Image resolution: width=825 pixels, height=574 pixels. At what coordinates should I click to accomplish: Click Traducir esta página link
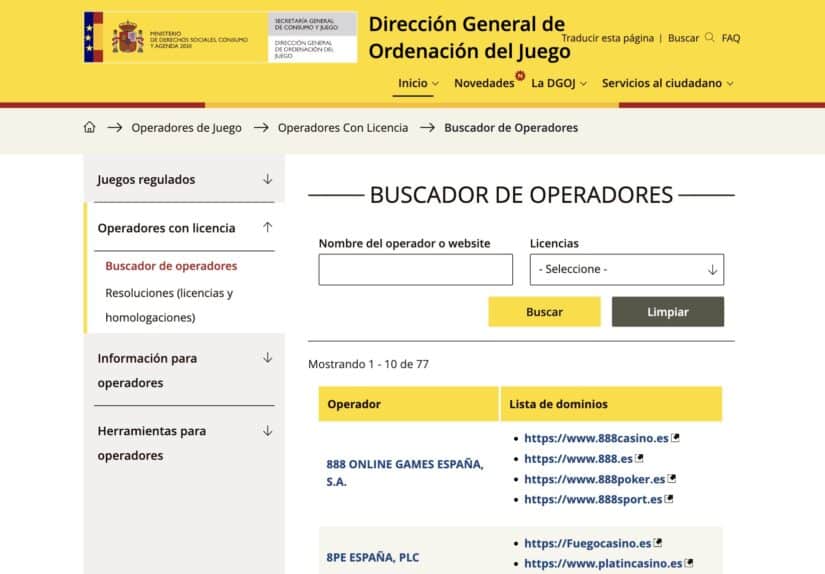608,38
